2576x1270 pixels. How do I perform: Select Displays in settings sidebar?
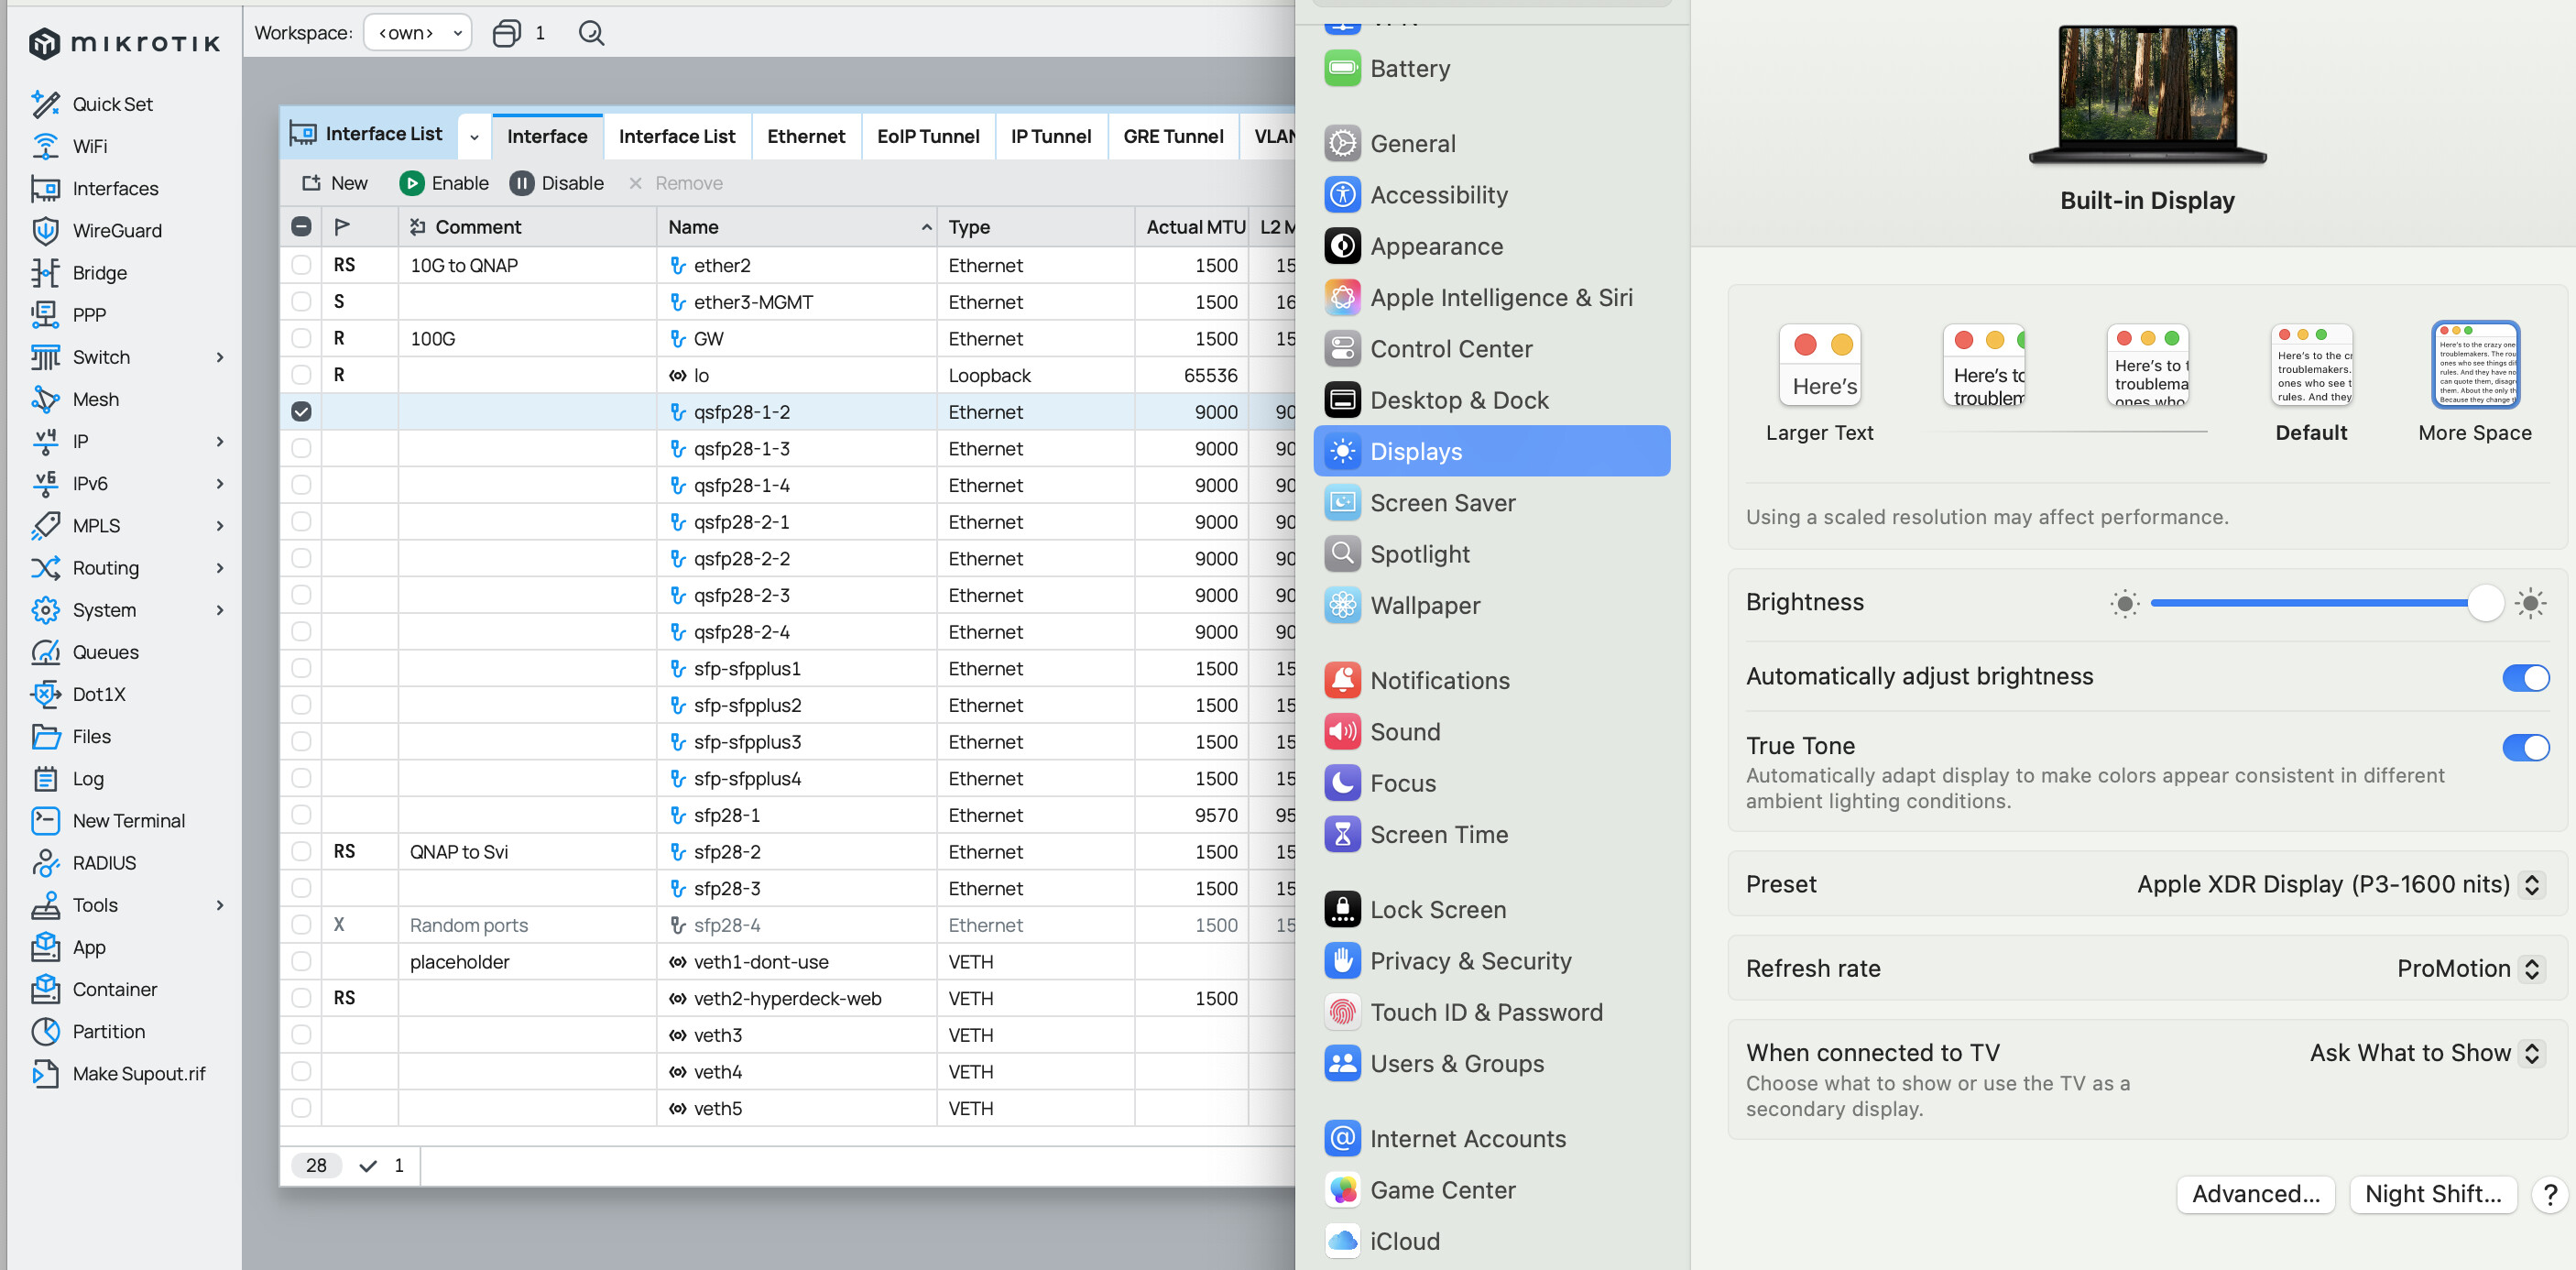(1491, 451)
